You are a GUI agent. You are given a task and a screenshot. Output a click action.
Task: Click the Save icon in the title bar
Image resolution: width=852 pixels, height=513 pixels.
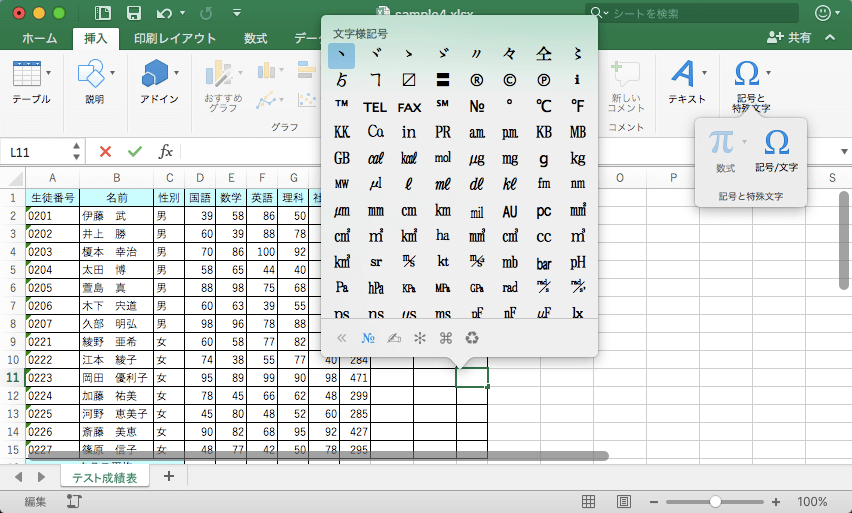pos(134,13)
